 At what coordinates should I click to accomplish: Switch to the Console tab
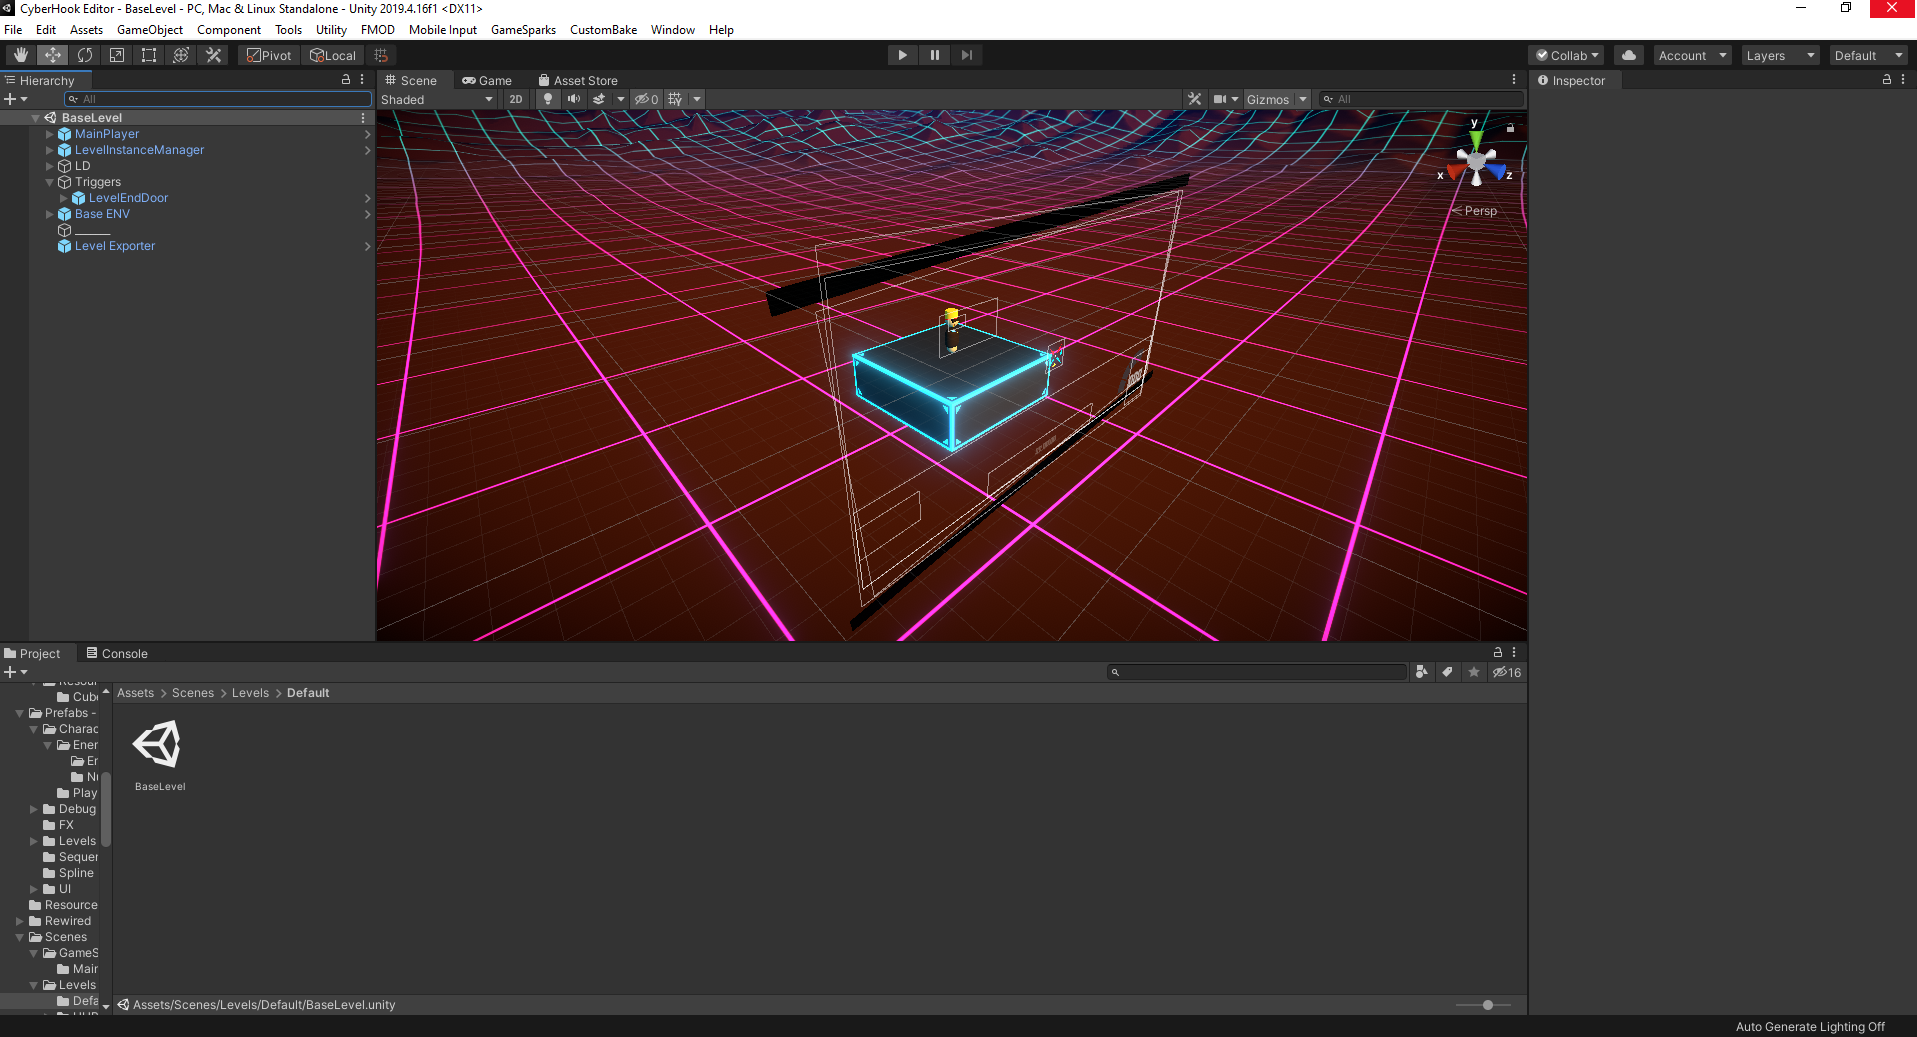[x=117, y=653]
